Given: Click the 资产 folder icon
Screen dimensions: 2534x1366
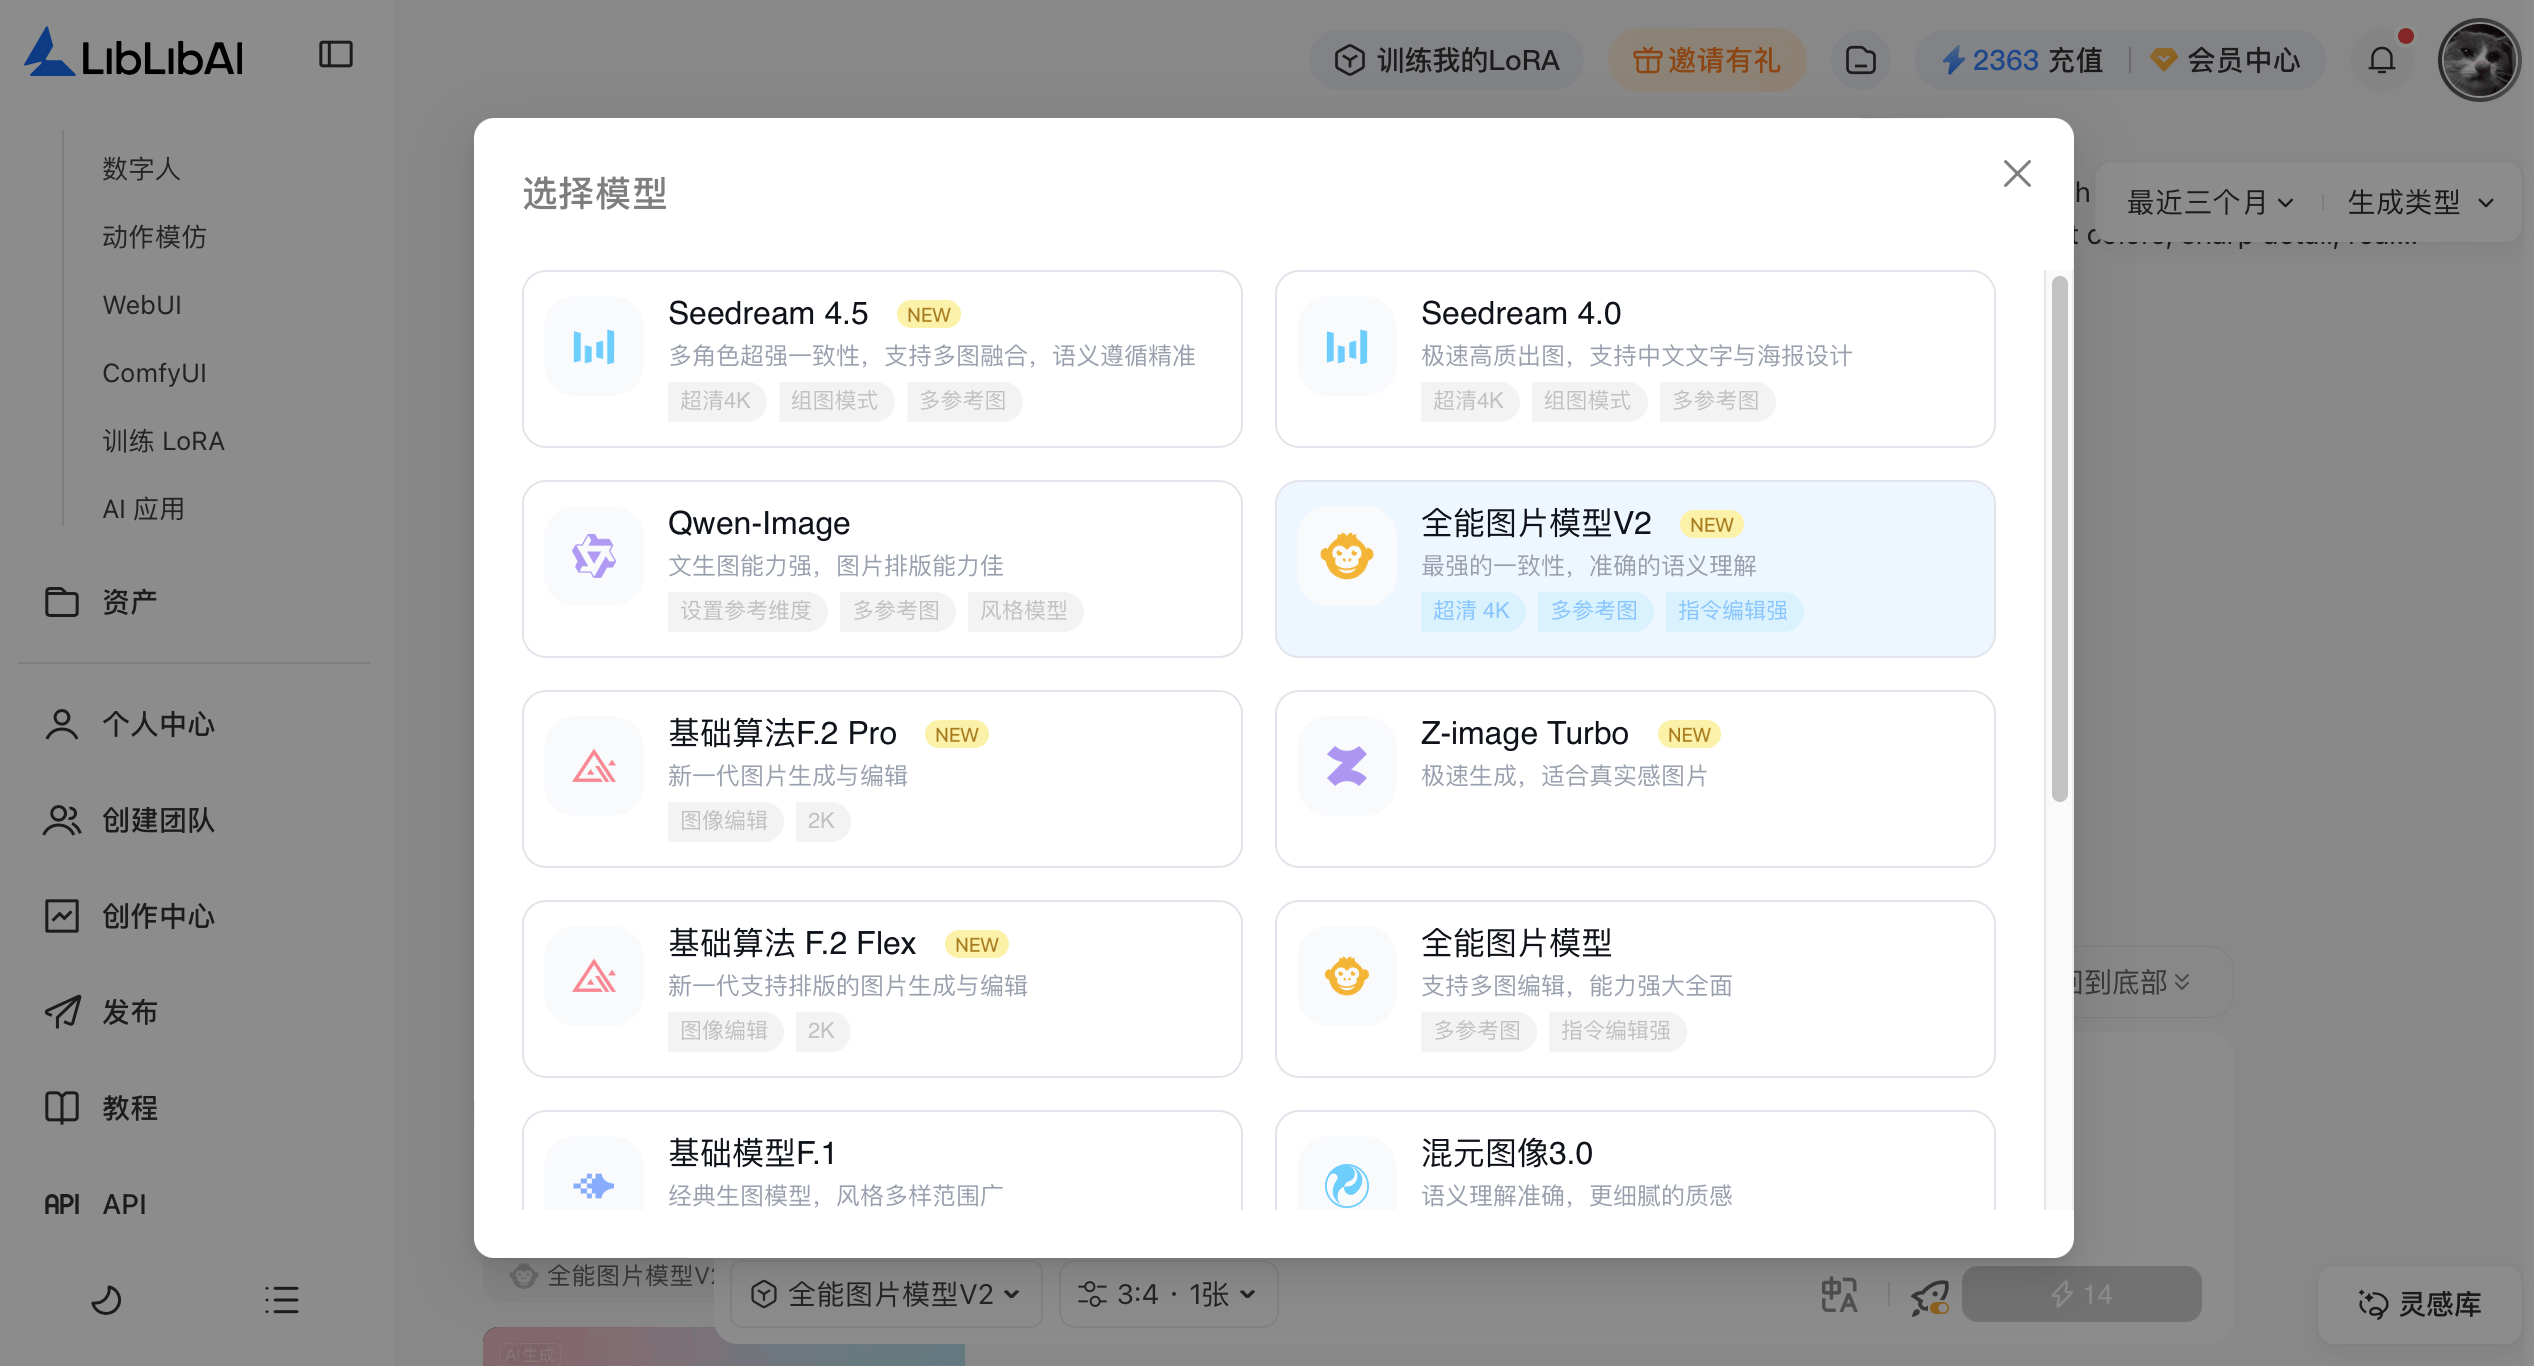Looking at the screenshot, I should (x=62, y=602).
